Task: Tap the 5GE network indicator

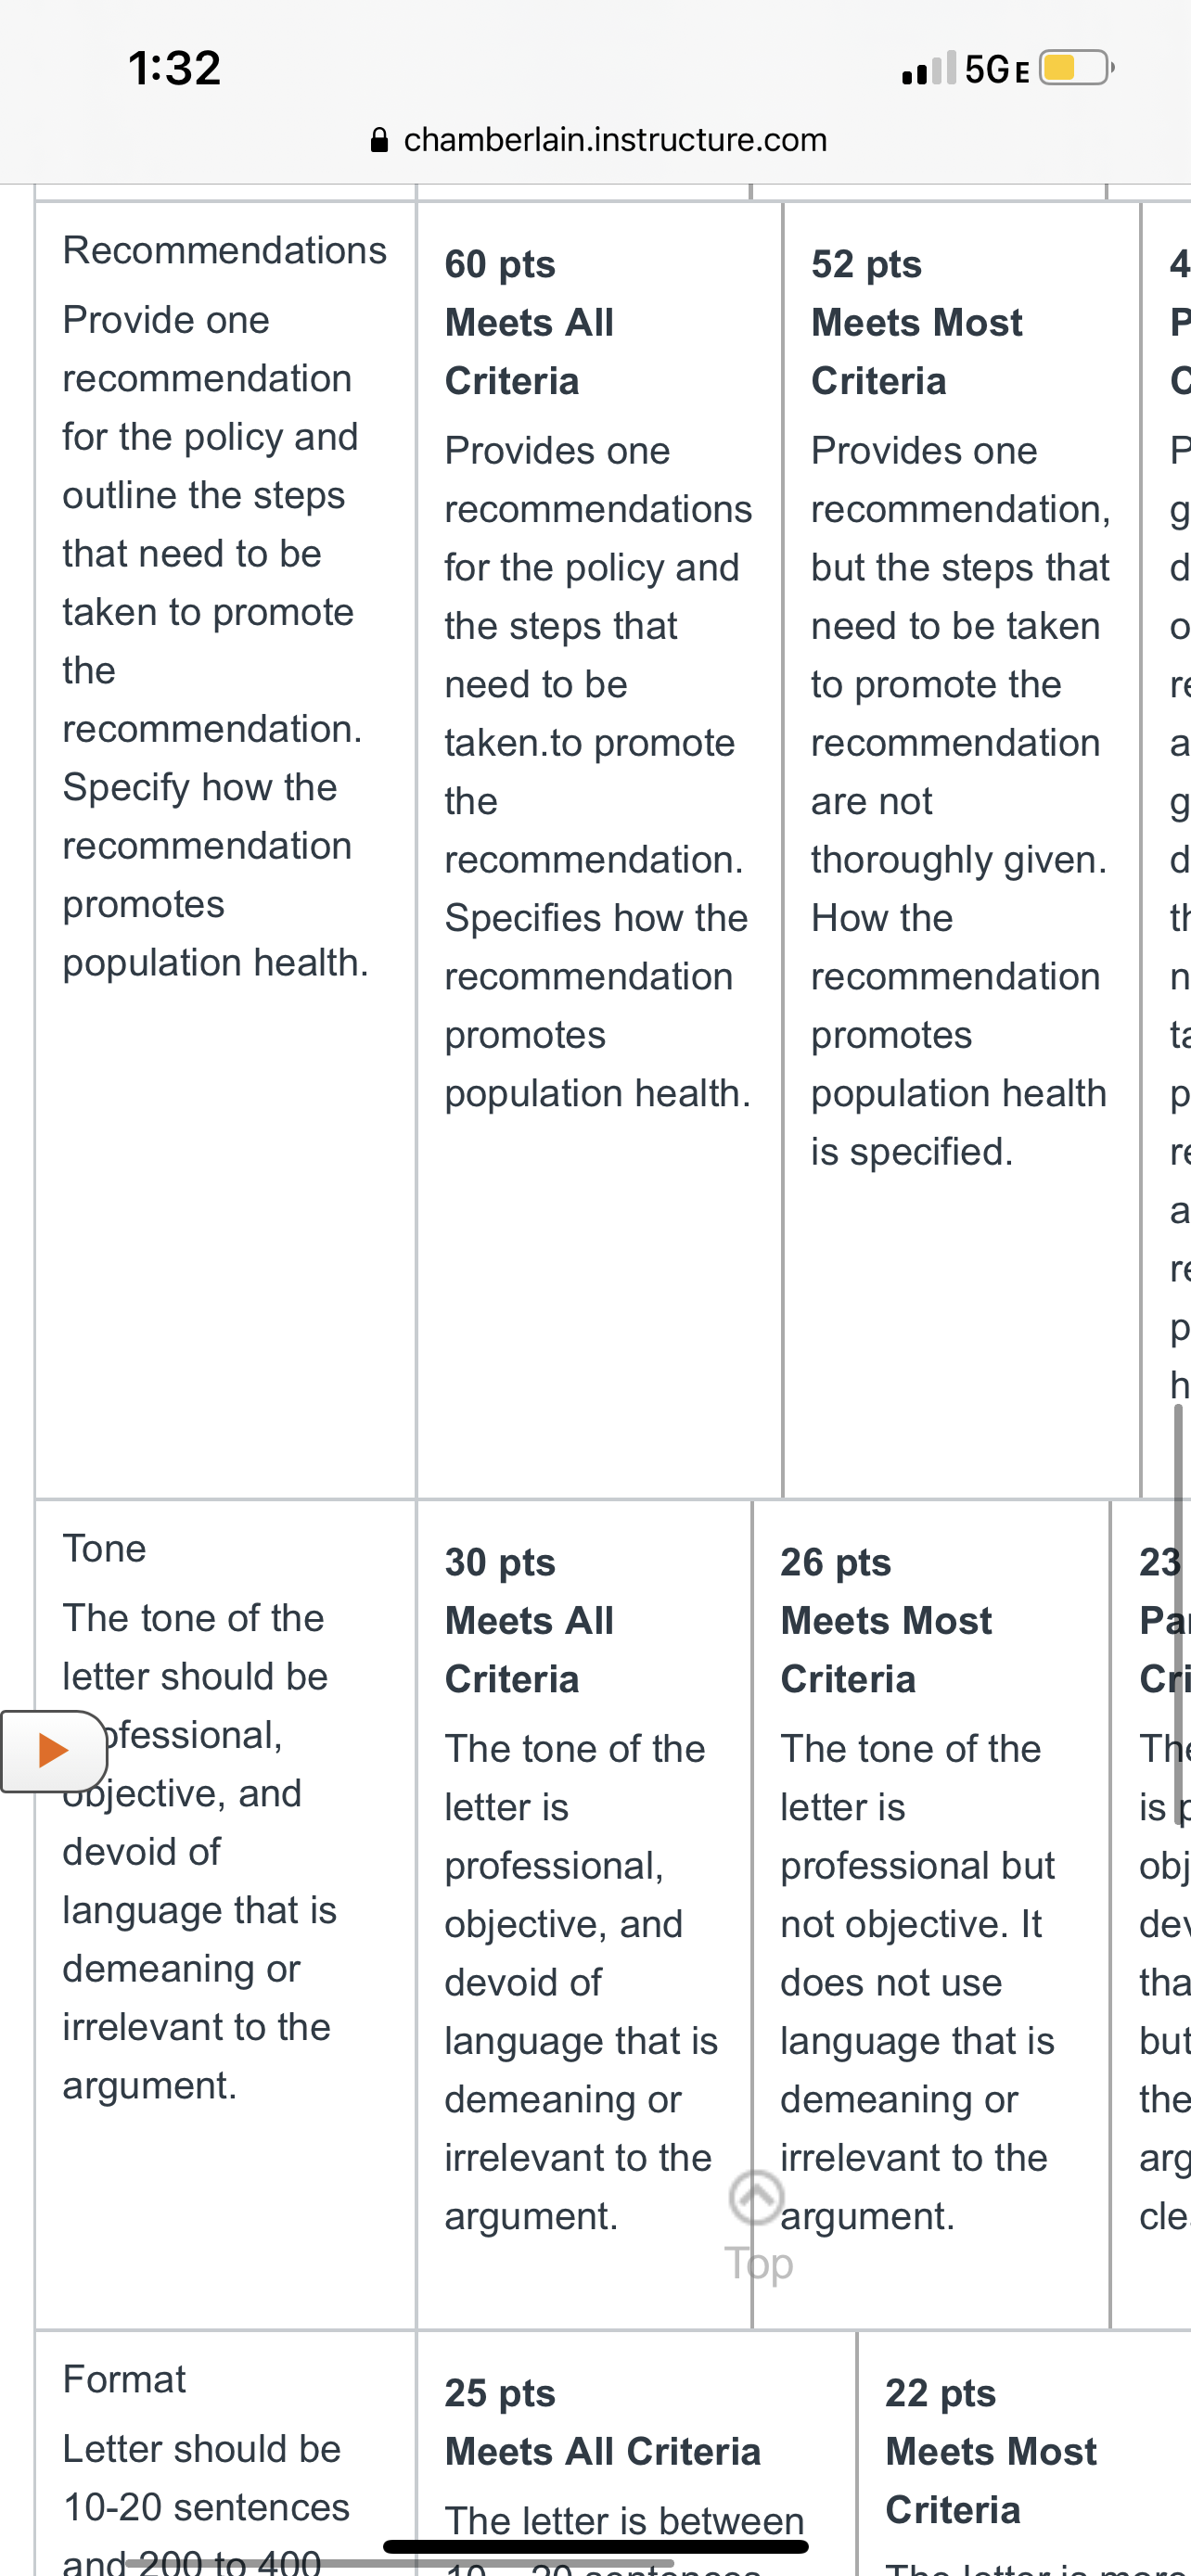Action: tap(997, 69)
